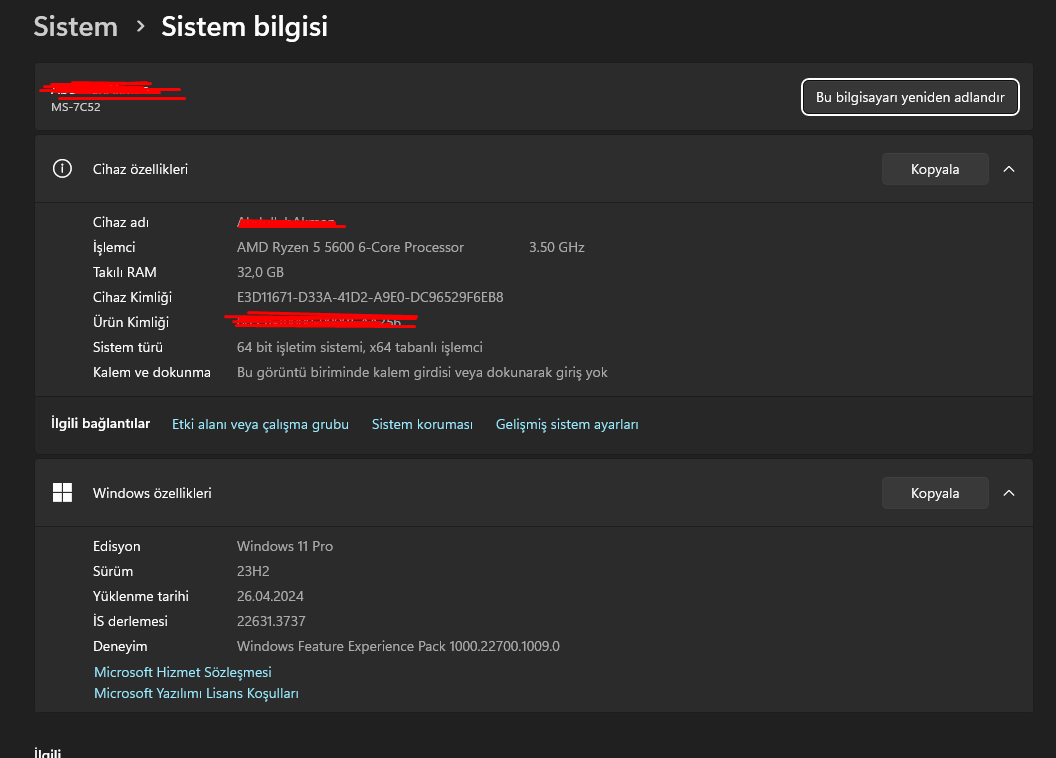This screenshot has width=1056, height=758.
Task: Click the info icon beside Cihaz özellikleri
Action: 62,169
